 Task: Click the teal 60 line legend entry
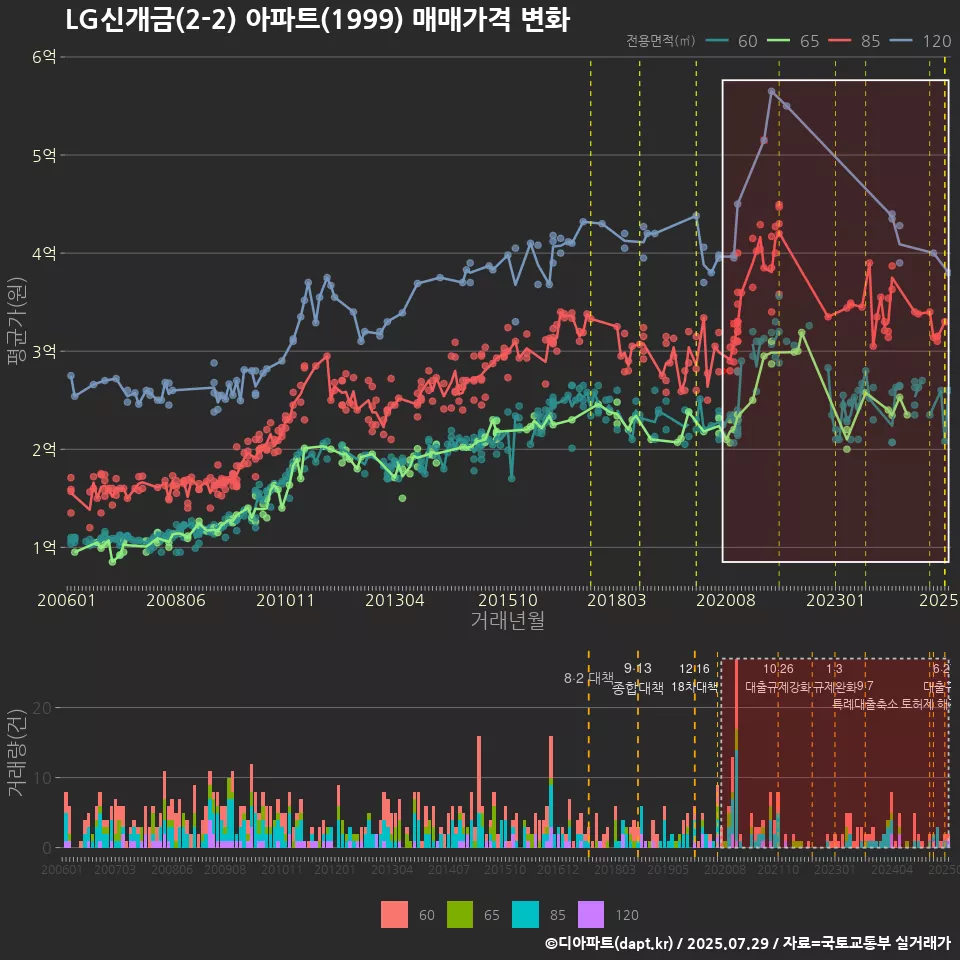coord(732,40)
